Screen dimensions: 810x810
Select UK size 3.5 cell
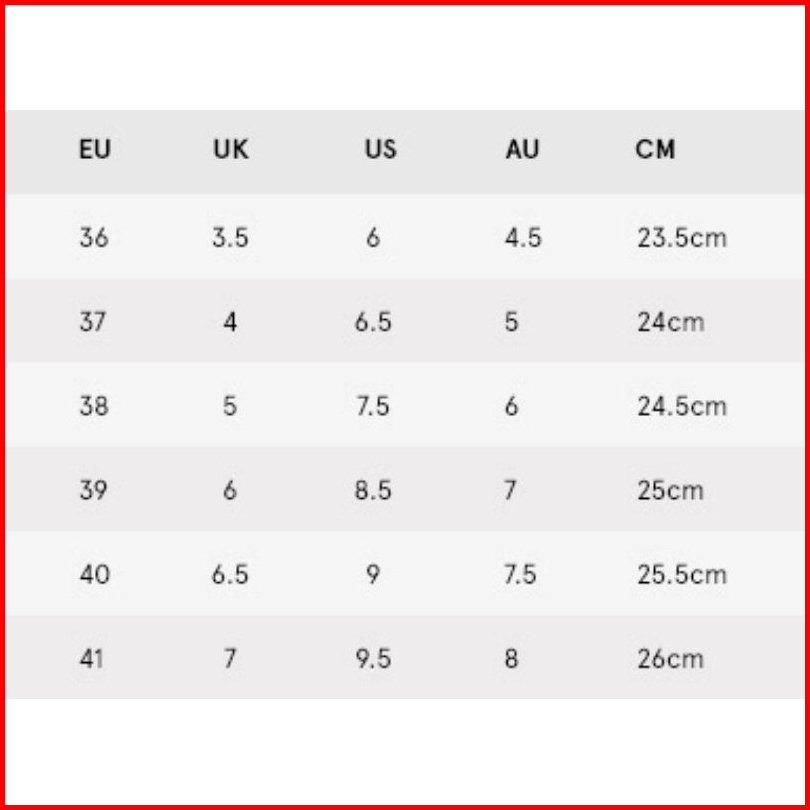[230, 238]
